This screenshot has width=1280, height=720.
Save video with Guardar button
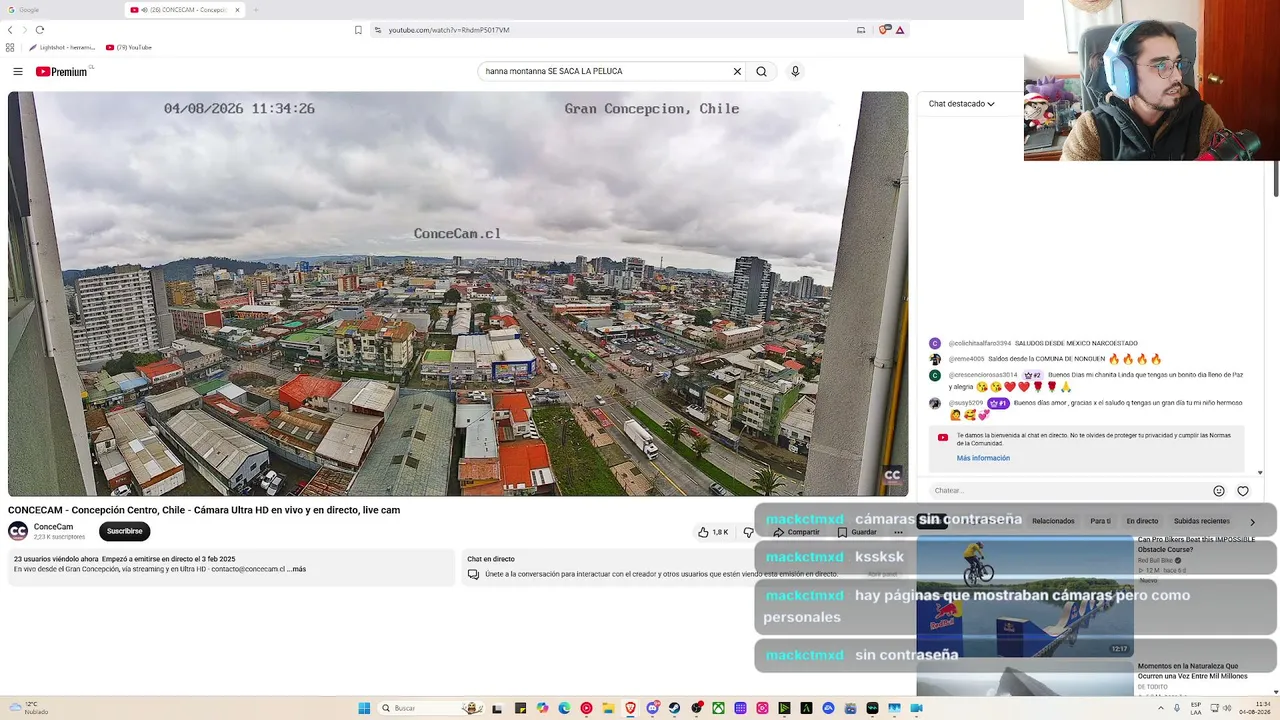tap(857, 532)
